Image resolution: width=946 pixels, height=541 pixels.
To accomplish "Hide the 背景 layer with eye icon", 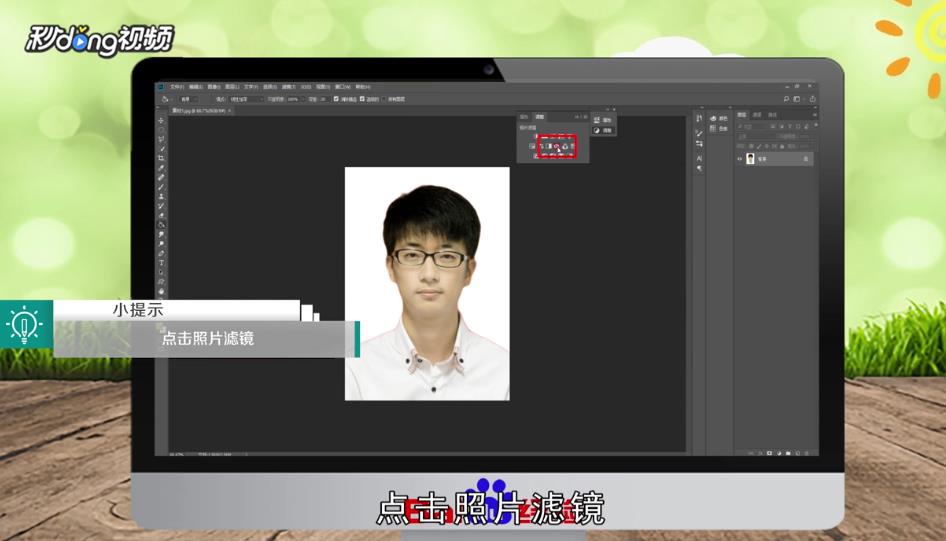I will click(740, 159).
